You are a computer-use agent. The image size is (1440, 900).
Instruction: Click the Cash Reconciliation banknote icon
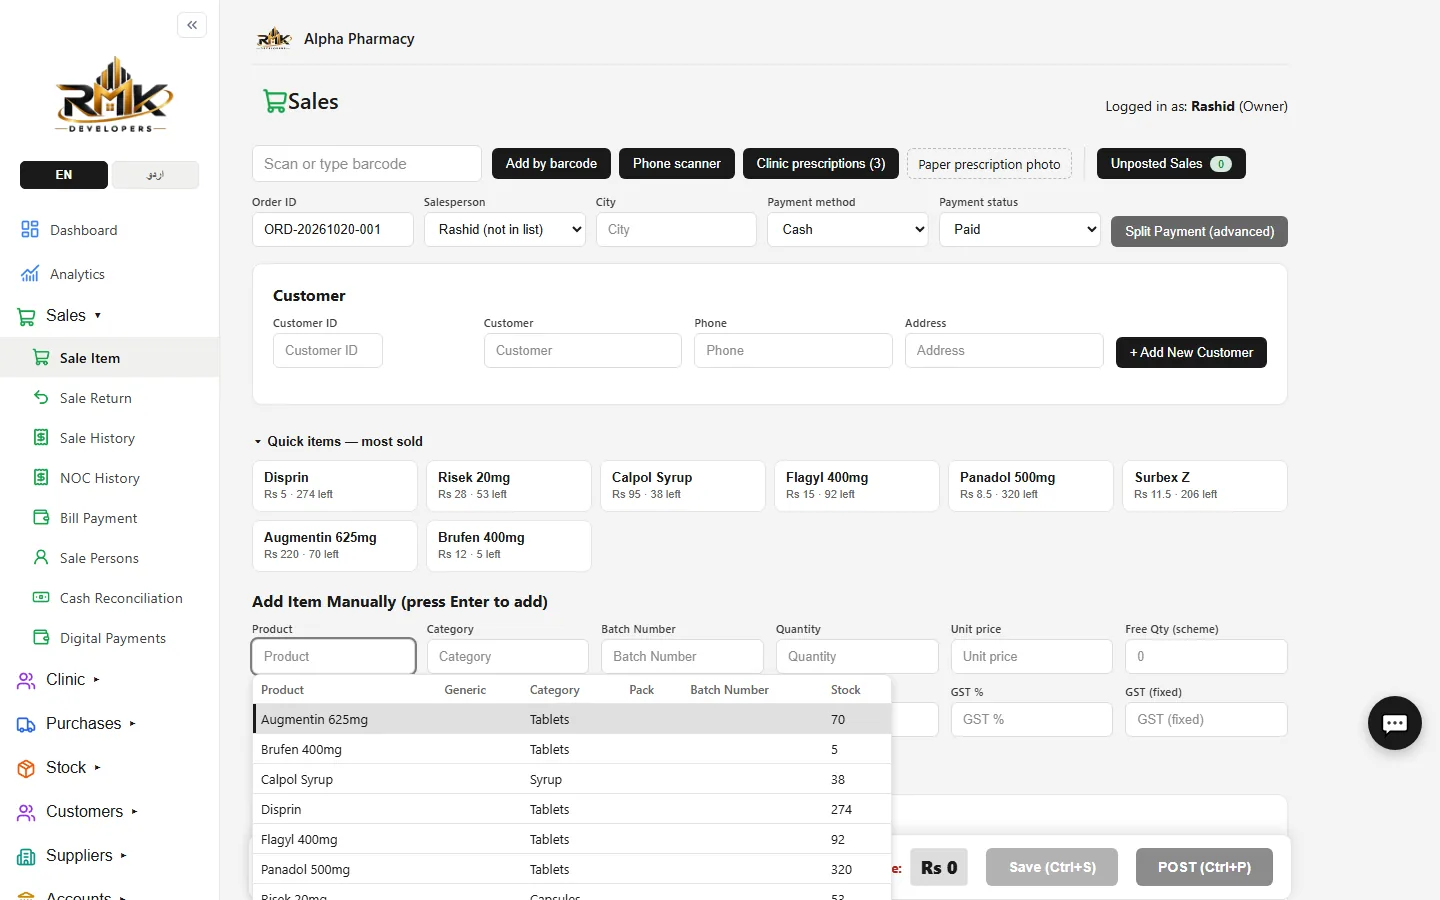click(x=41, y=597)
